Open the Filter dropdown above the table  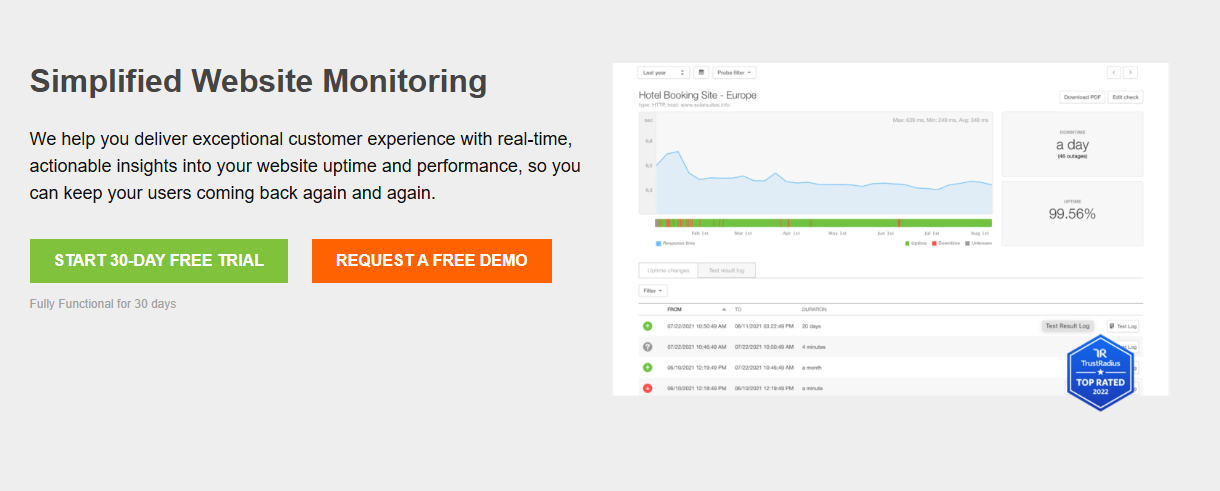[654, 291]
